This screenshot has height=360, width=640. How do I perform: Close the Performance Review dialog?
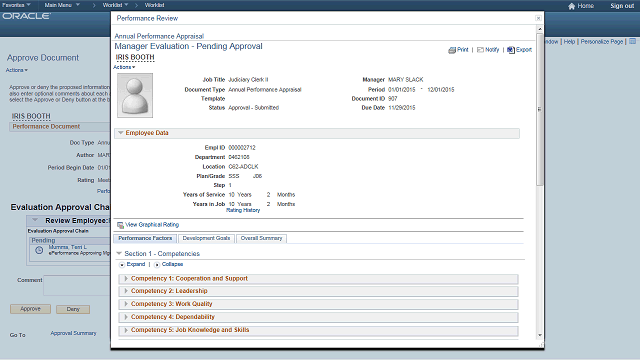click(x=538, y=18)
